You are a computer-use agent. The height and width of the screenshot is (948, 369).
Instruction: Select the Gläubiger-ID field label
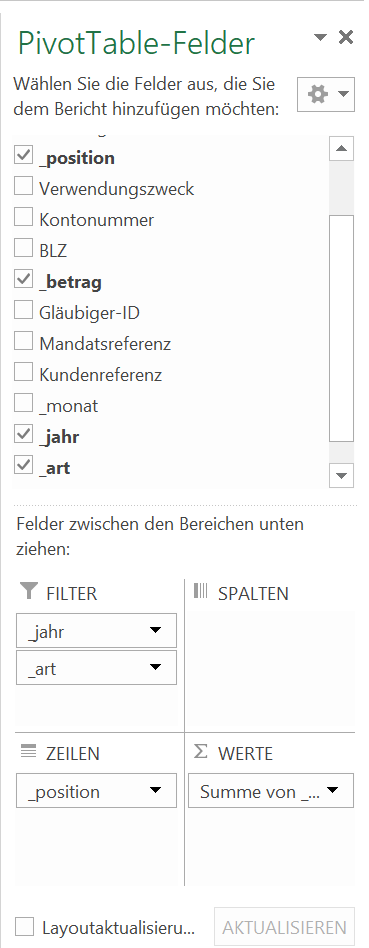(90, 313)
